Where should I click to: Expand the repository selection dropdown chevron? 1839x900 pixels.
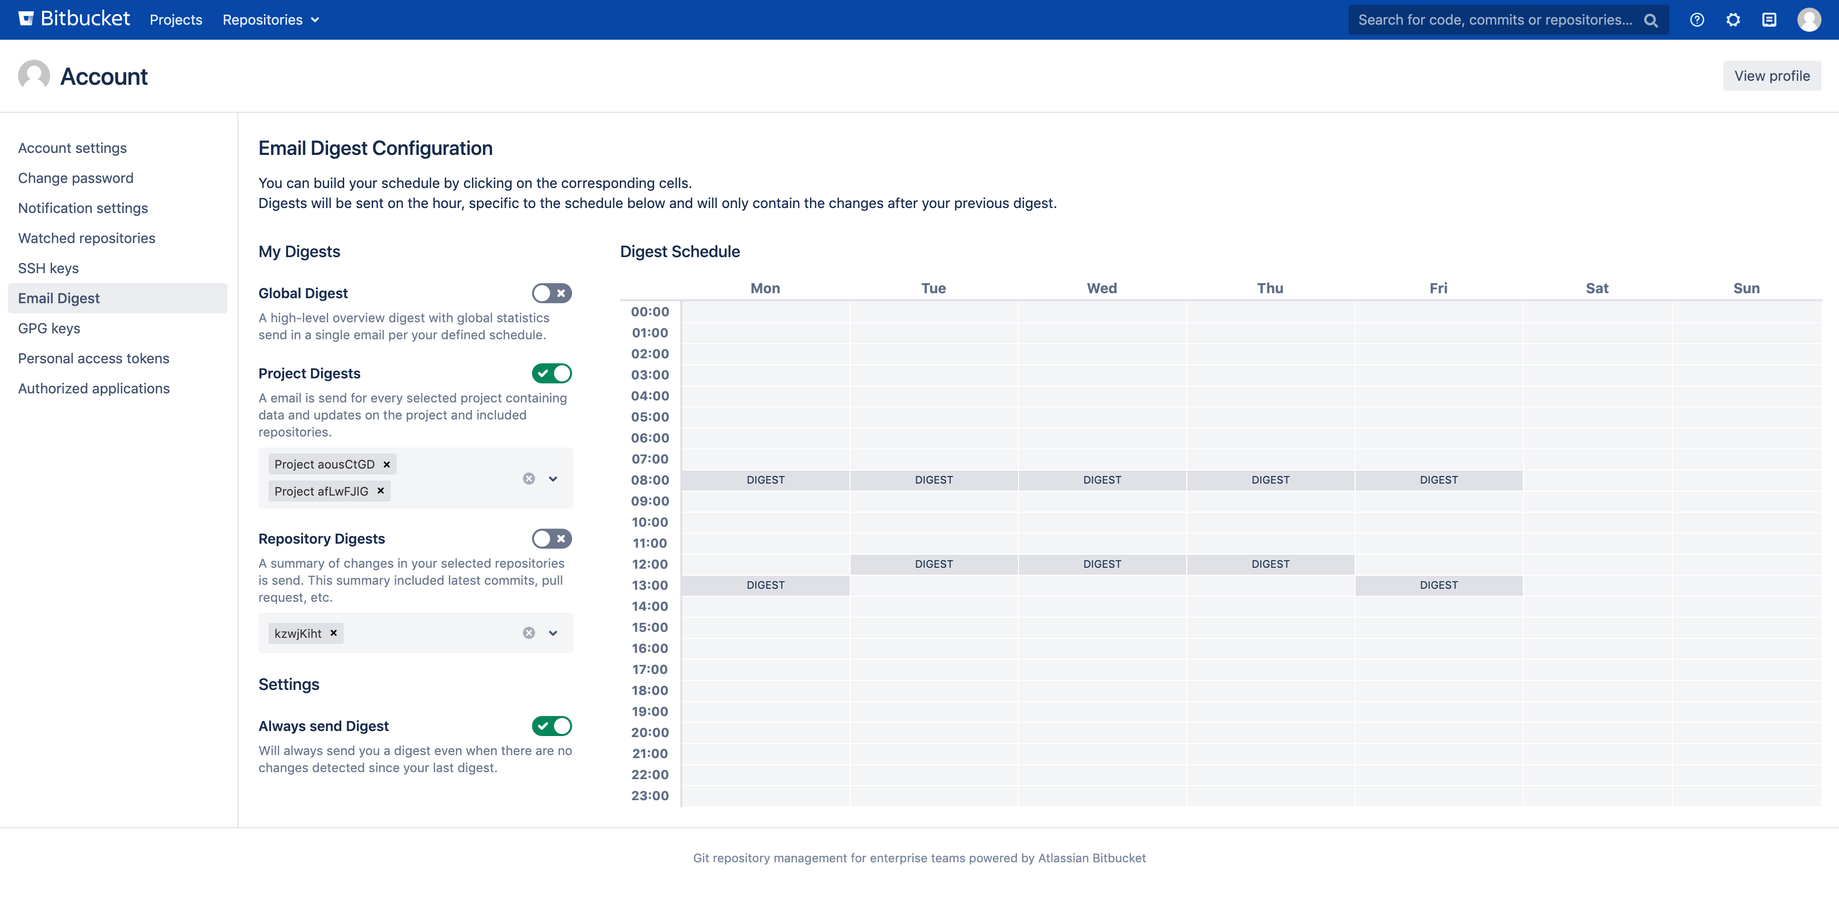click(553, 633)
